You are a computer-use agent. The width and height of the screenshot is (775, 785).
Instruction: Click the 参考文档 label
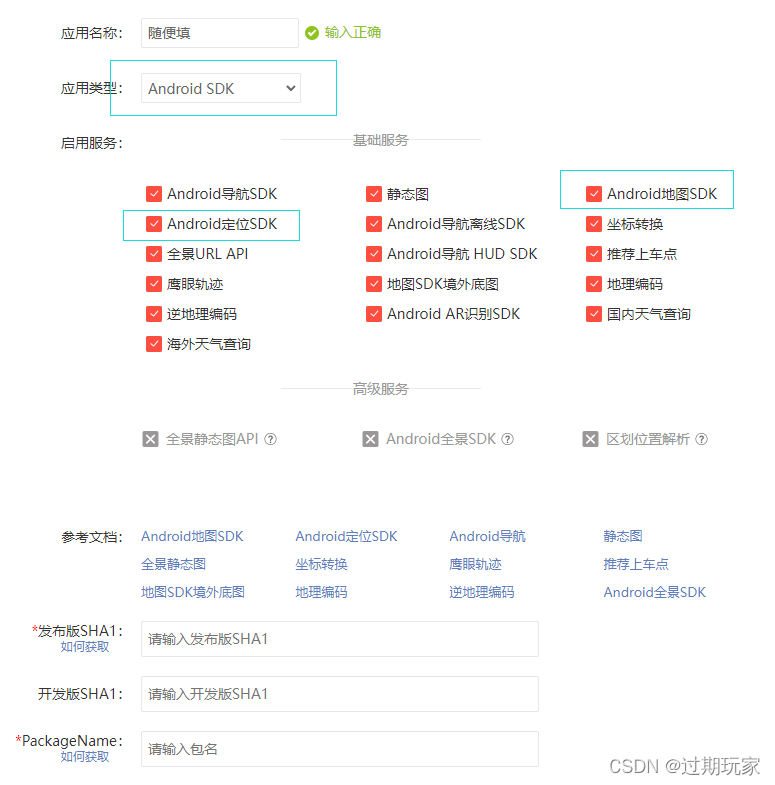[x=92, y=537]
